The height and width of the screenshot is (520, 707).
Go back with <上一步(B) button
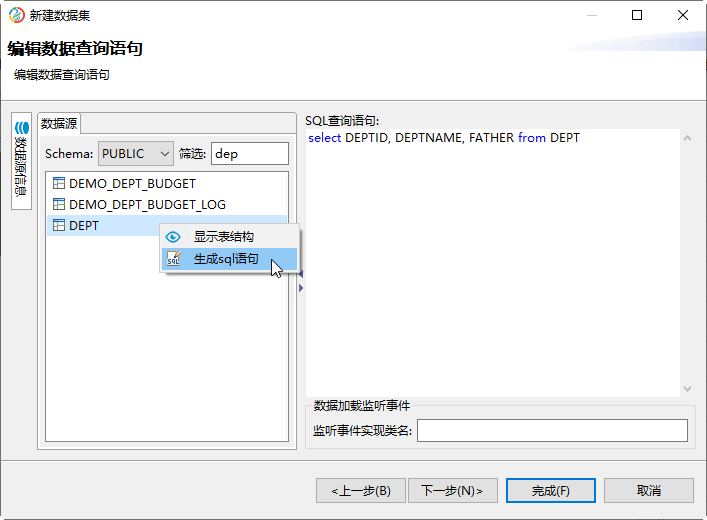[x=360, y=490]
